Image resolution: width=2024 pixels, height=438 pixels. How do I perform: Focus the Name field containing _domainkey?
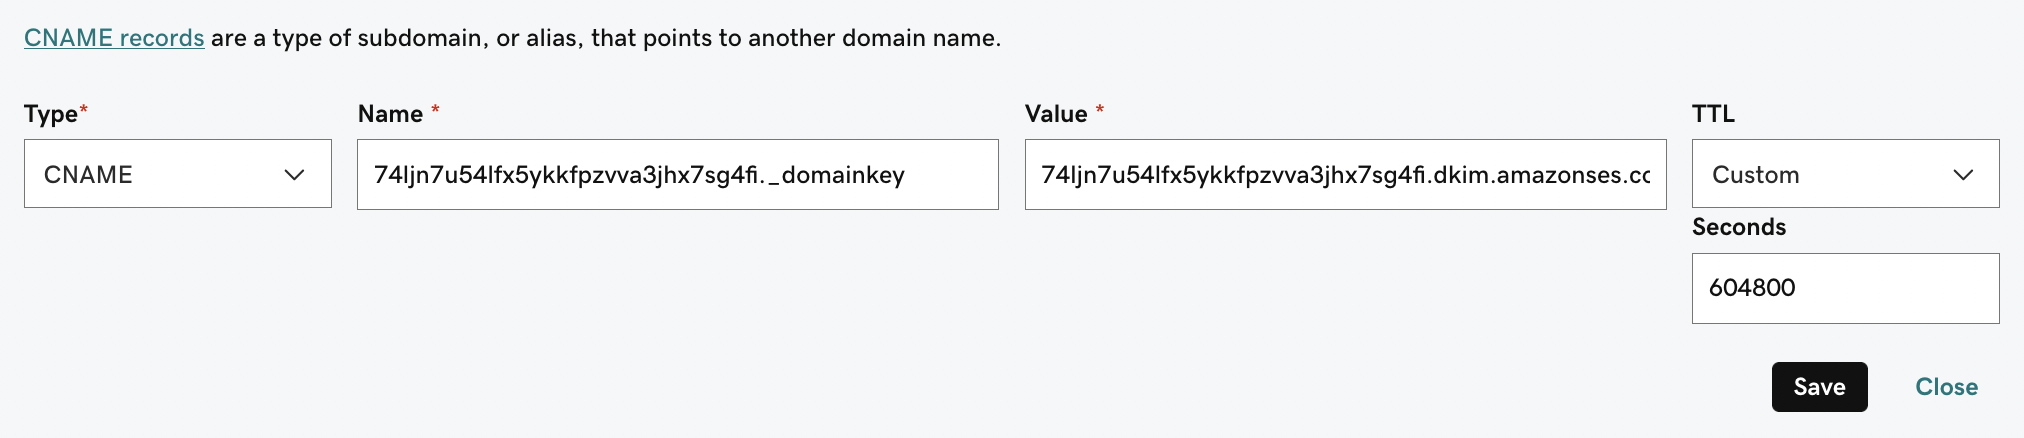(x=677, y=175)
